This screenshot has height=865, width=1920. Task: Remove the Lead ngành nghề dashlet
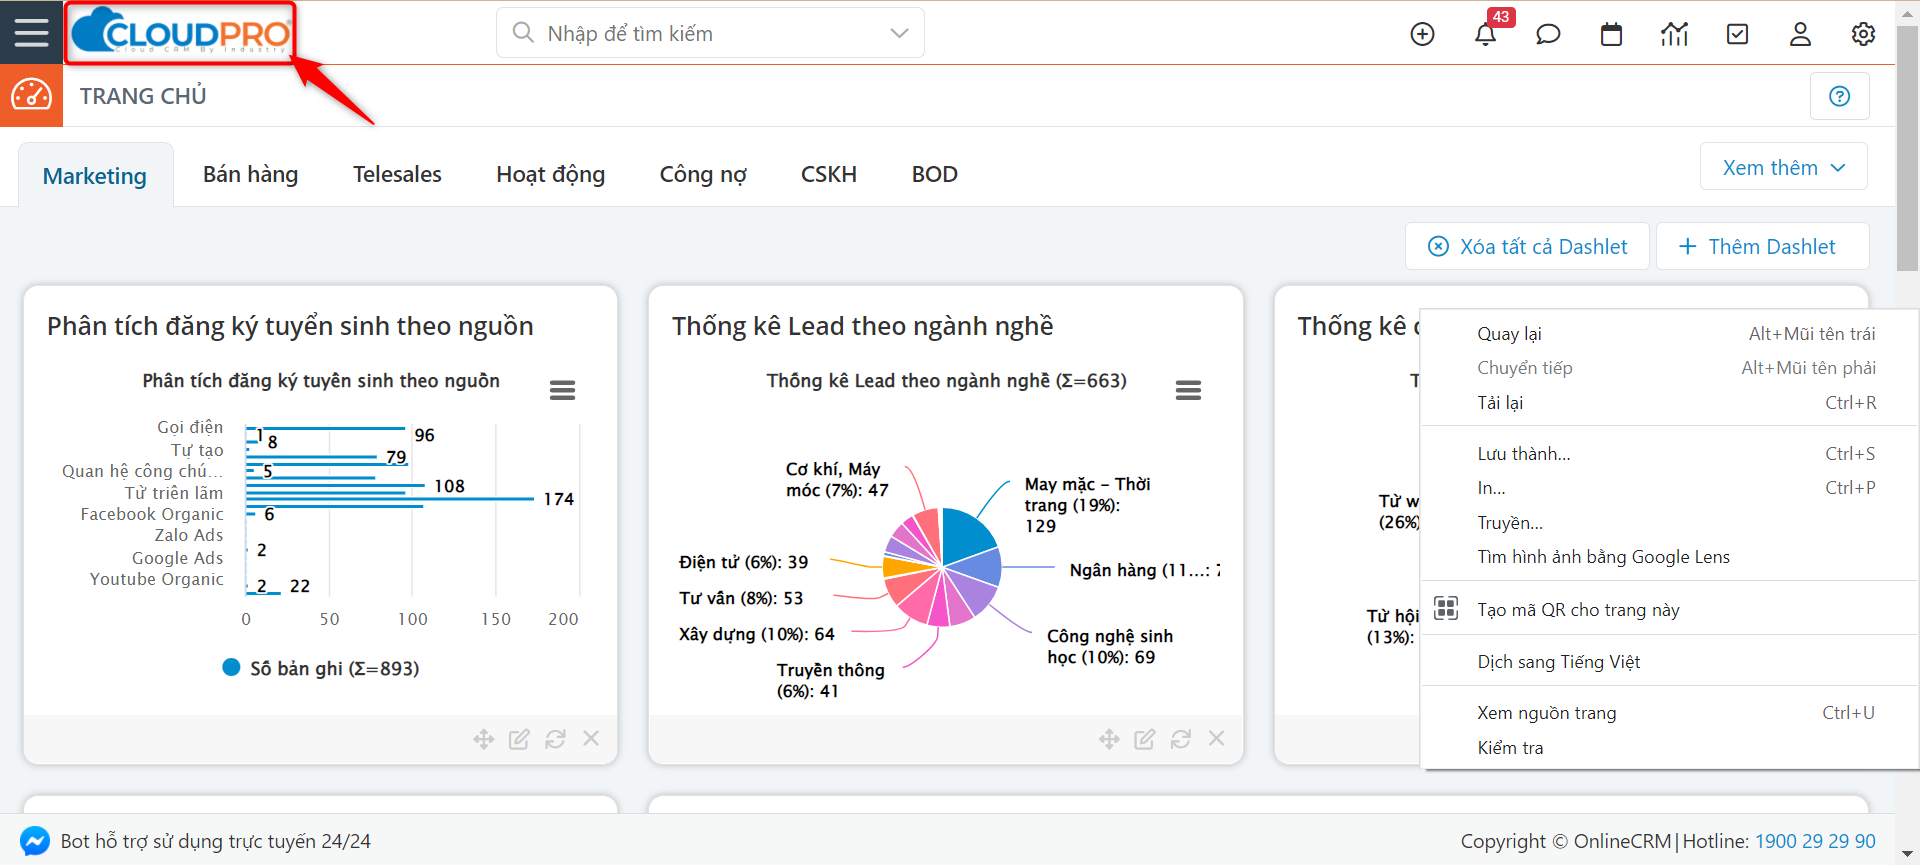coord(1216,738)
